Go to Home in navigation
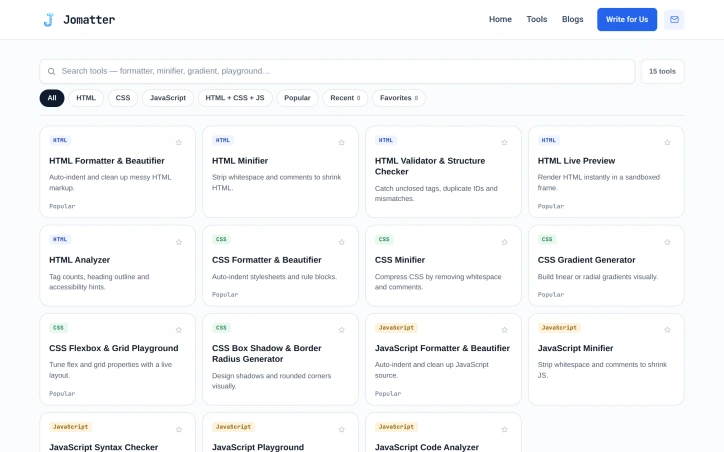724x452 pixels. pyautogui.click(x=501, y=19)
